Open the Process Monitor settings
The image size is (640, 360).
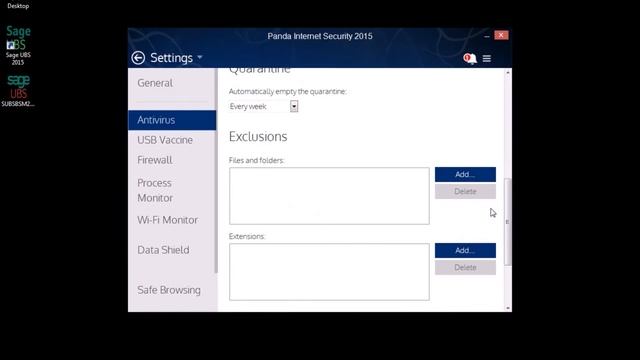tap(155, 190)
